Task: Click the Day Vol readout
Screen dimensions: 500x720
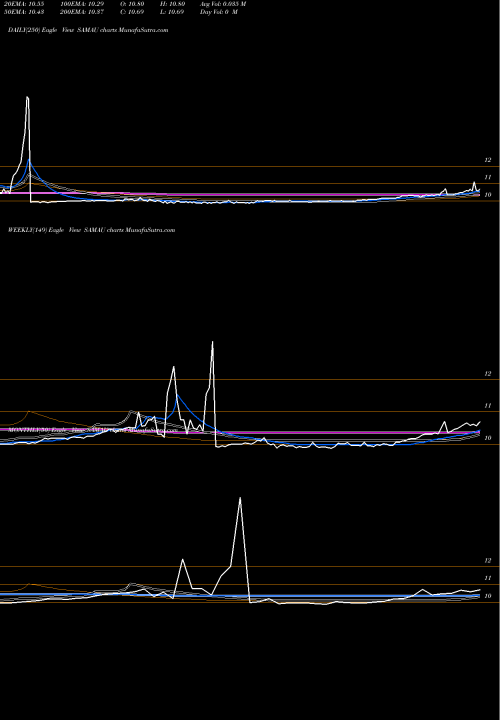Action: (x=219, y=12)
